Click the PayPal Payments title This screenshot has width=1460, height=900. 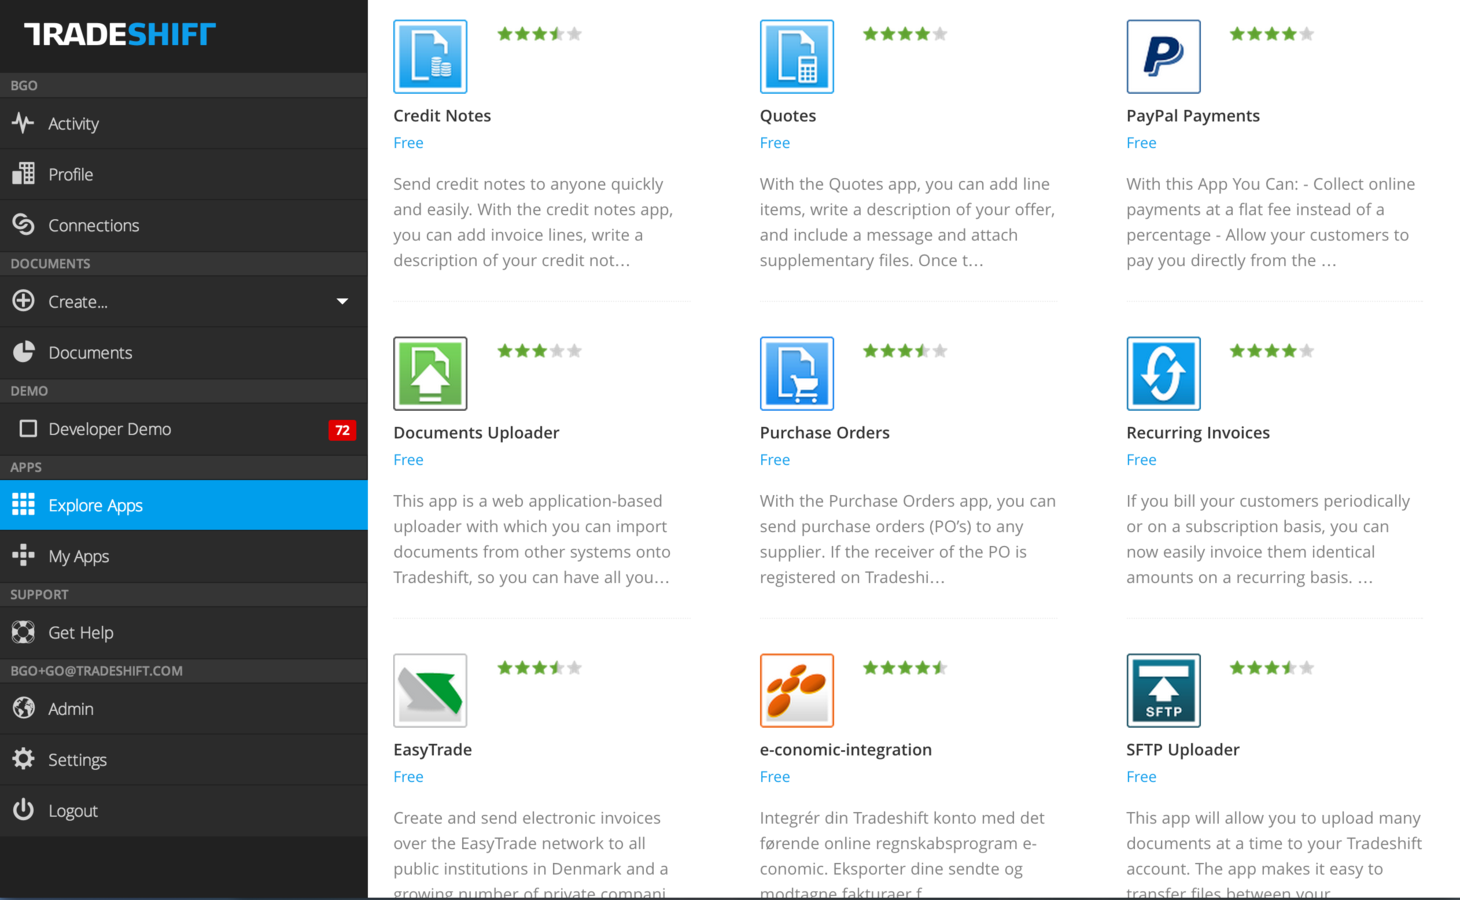click(x=1193, y=116)
